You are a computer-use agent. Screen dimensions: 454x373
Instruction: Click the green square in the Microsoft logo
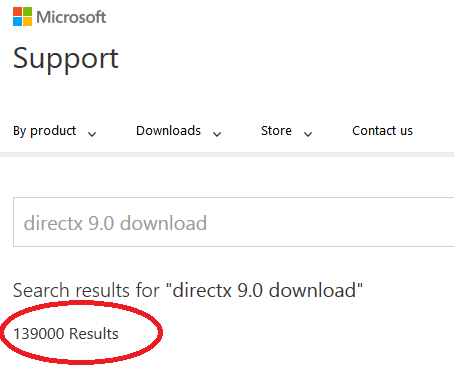pyautogui.click(x=27, y=11)
